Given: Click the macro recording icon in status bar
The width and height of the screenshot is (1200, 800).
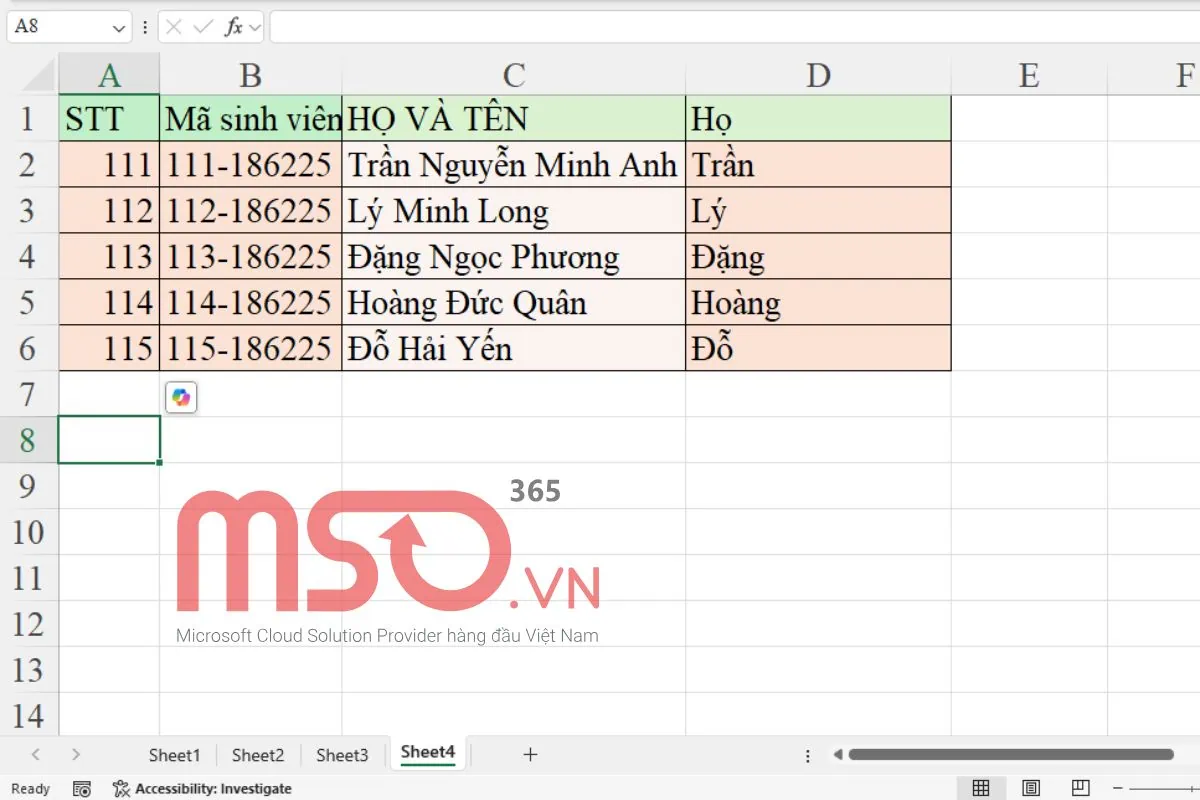Looking at the screenshot, I should (82, 789).
